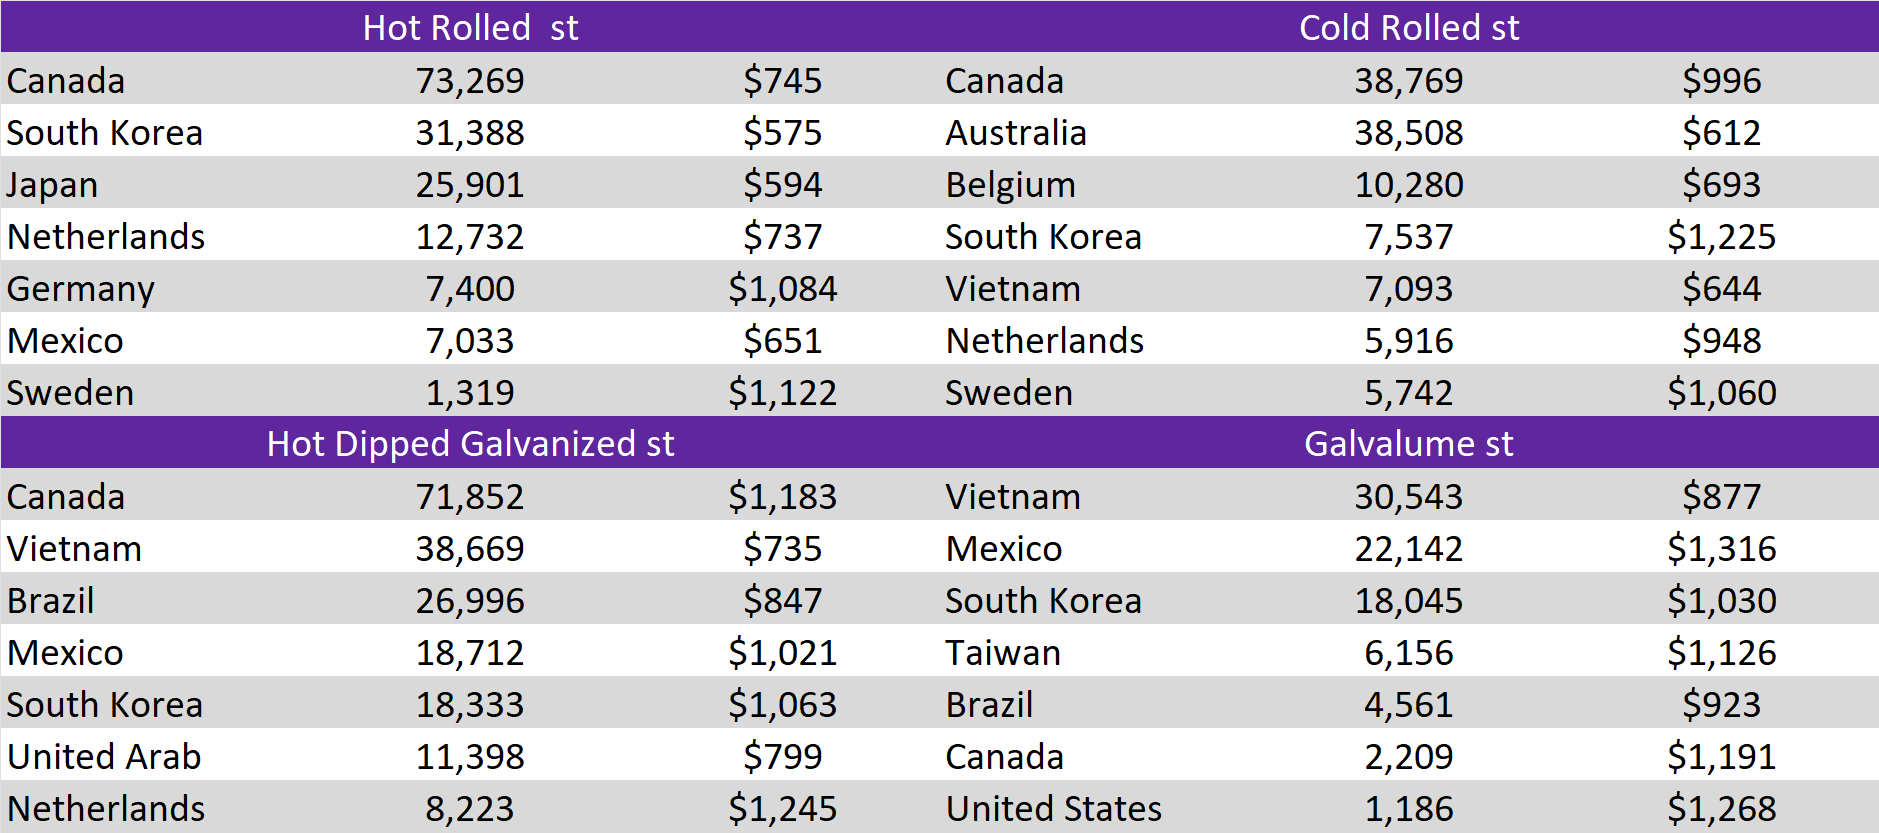Select the Hot Dipped Galvanized st header

[470, 443]
